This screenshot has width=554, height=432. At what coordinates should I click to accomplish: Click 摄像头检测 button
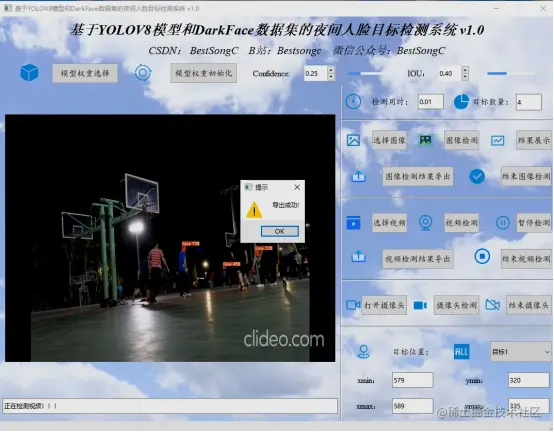click(456, 305)
